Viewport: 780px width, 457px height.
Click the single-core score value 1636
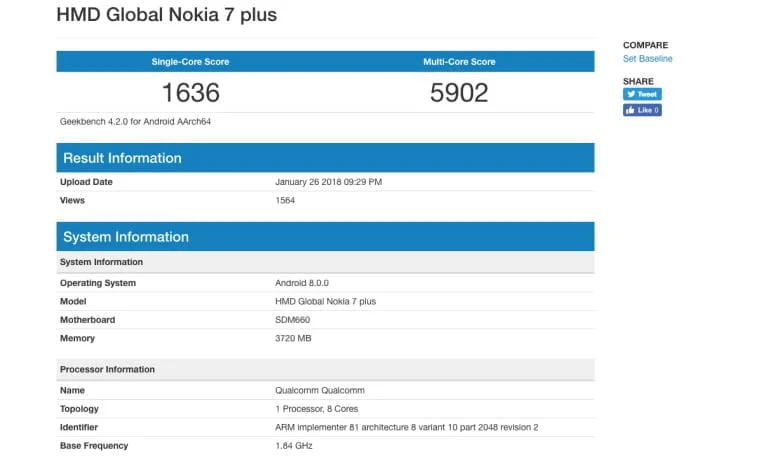click(190, 93)
